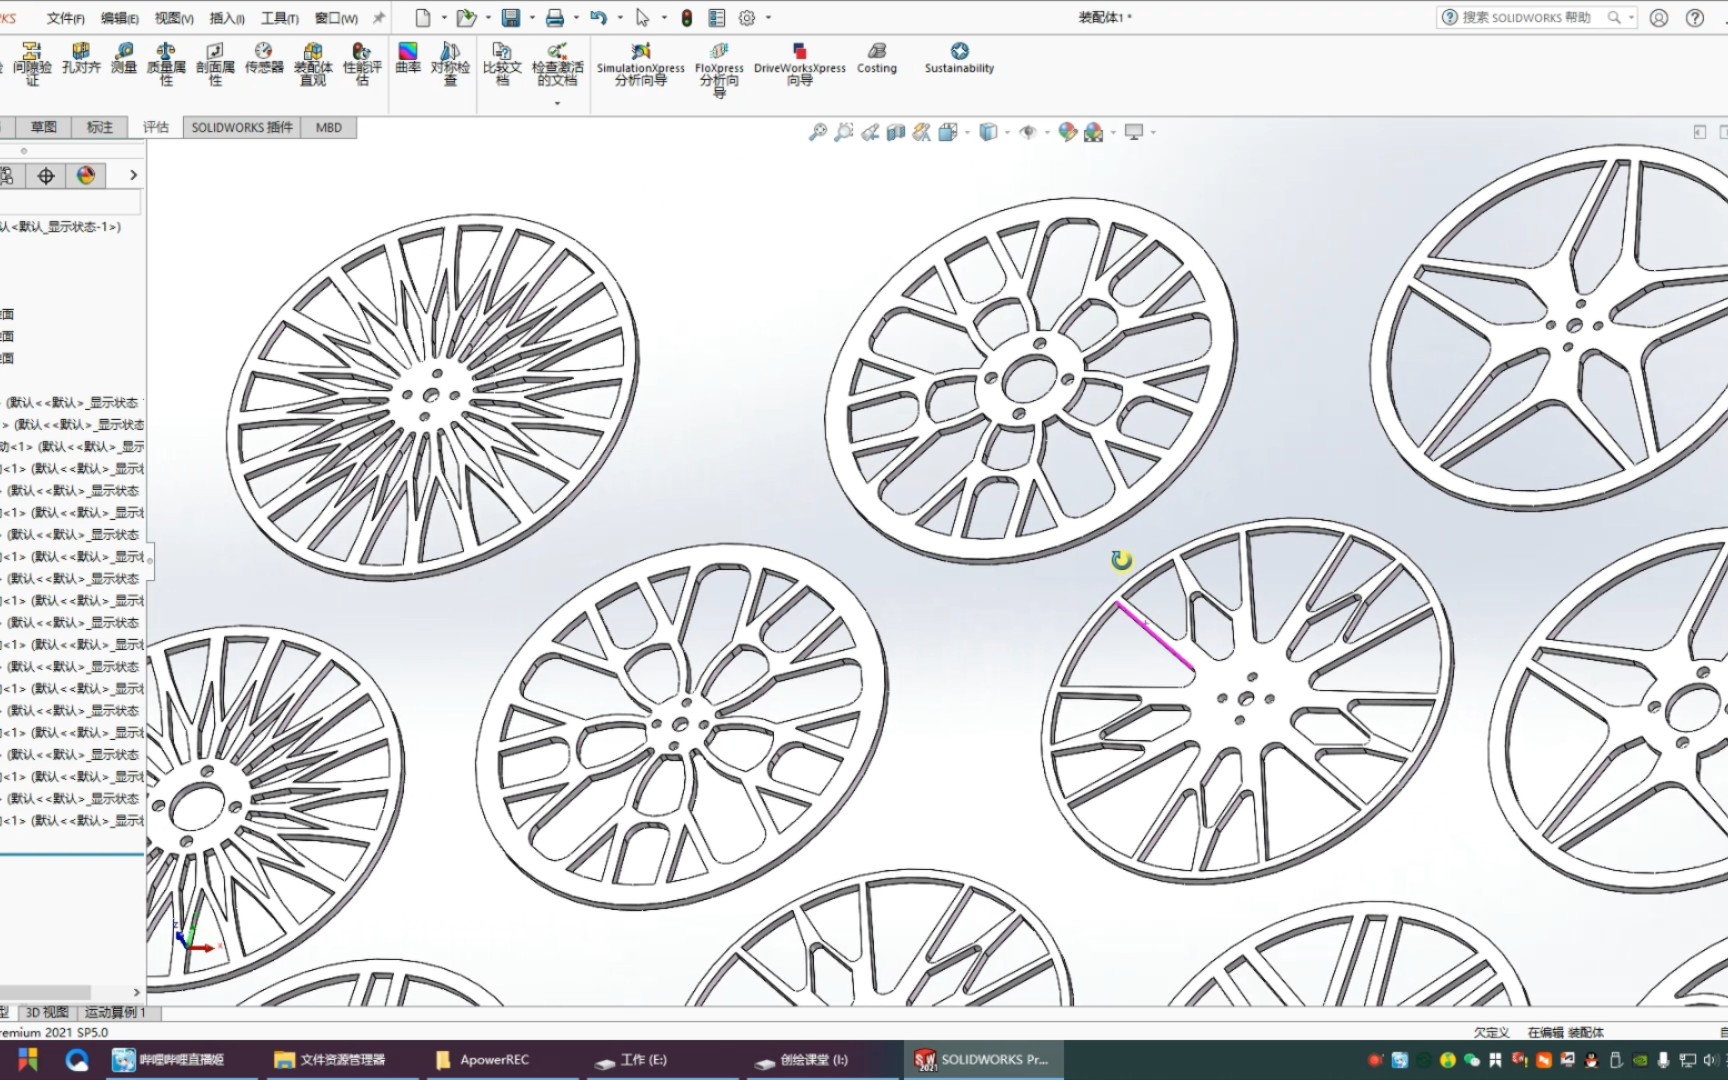The image size is (1728, 1080).
Task: Switch to the 草图 tab
Action: 44,127
